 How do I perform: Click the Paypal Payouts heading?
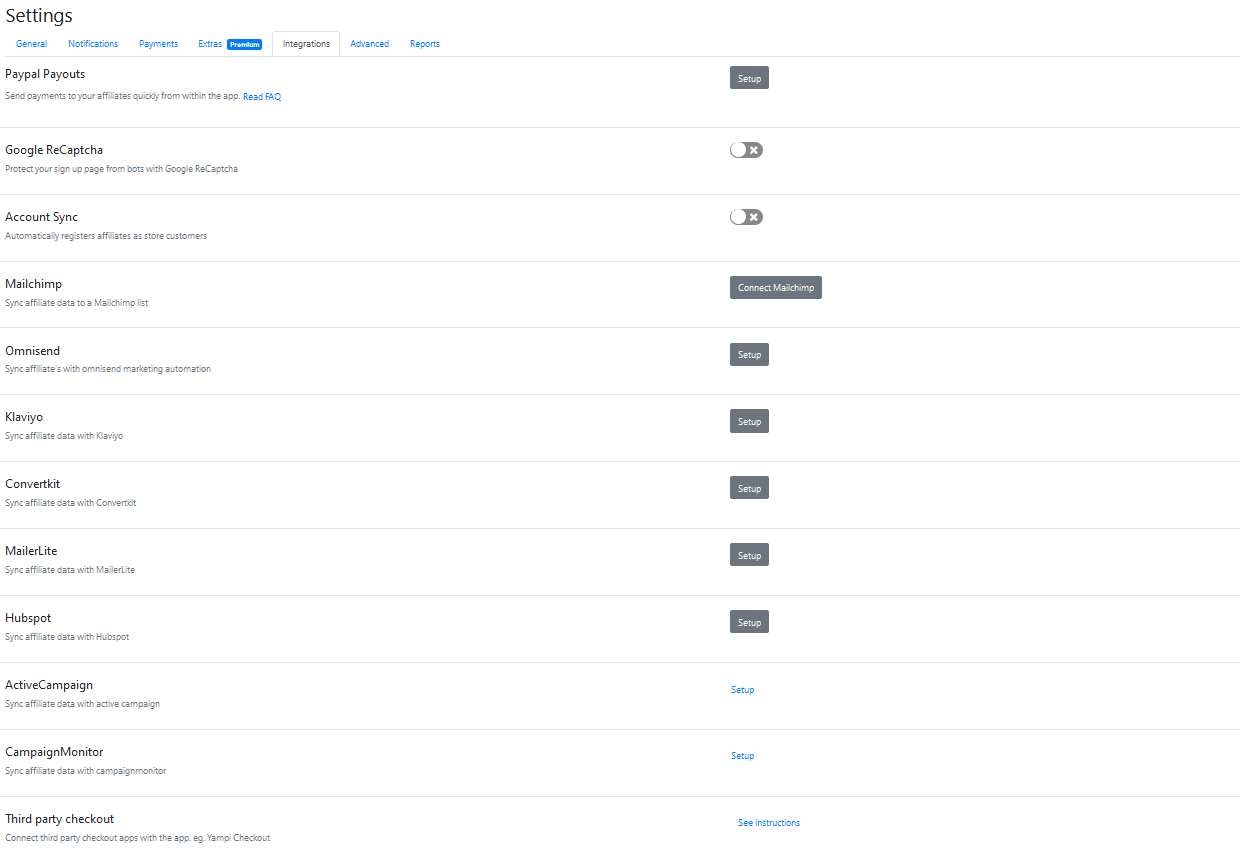[x=45, y=74]
